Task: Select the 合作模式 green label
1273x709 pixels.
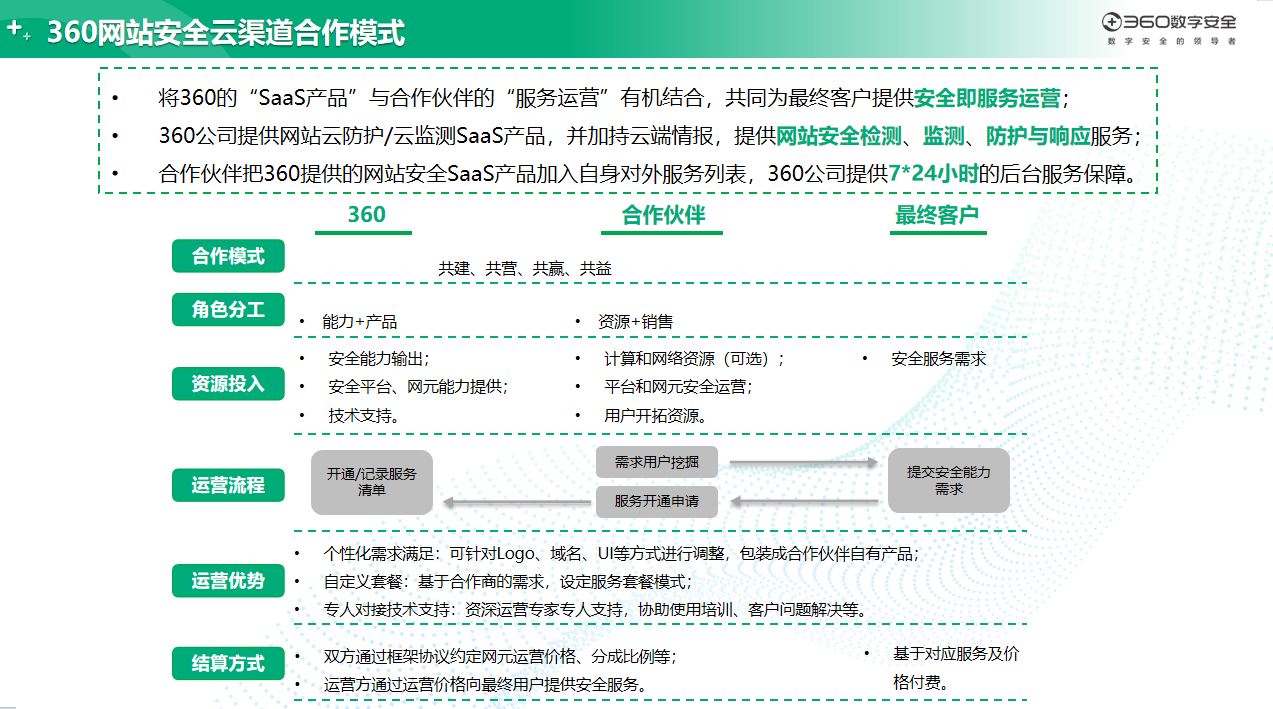Action: click(228, 256)
